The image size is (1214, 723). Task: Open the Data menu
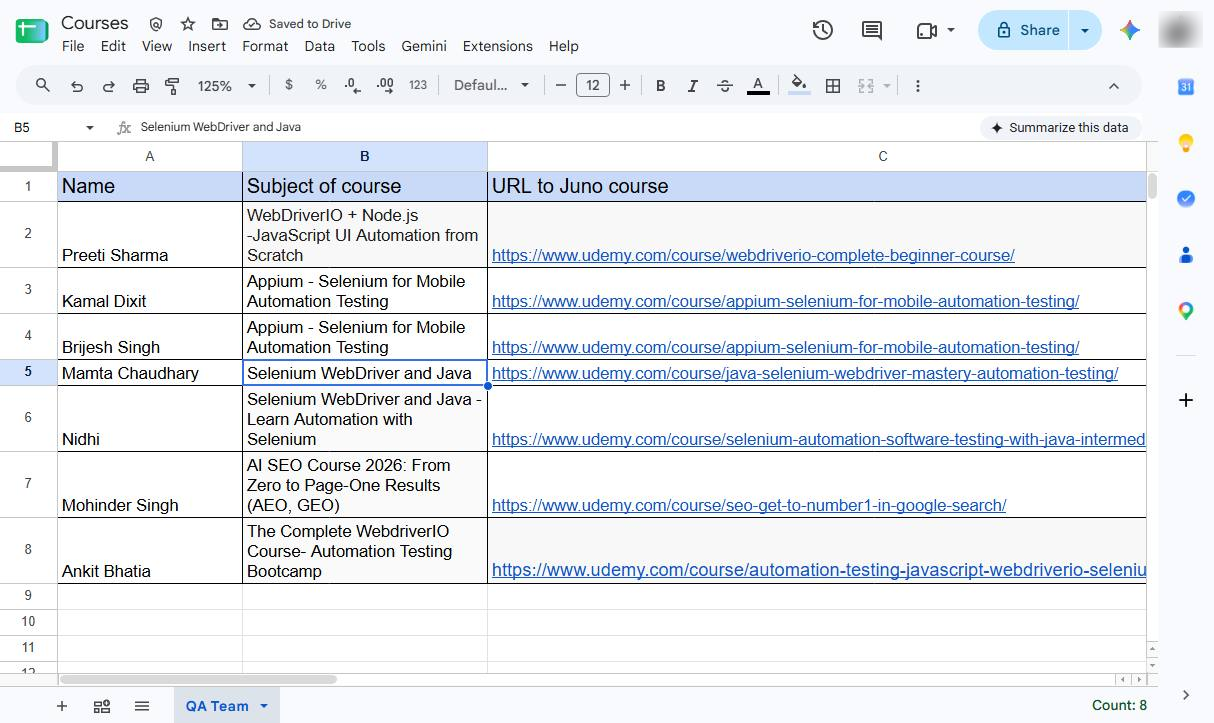[319, 46]
